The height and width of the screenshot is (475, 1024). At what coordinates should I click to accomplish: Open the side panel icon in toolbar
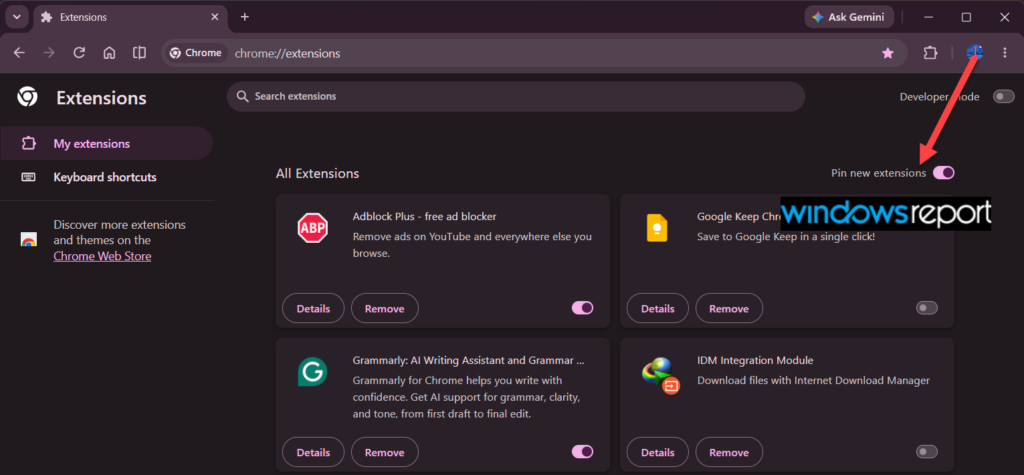[139, 53]
